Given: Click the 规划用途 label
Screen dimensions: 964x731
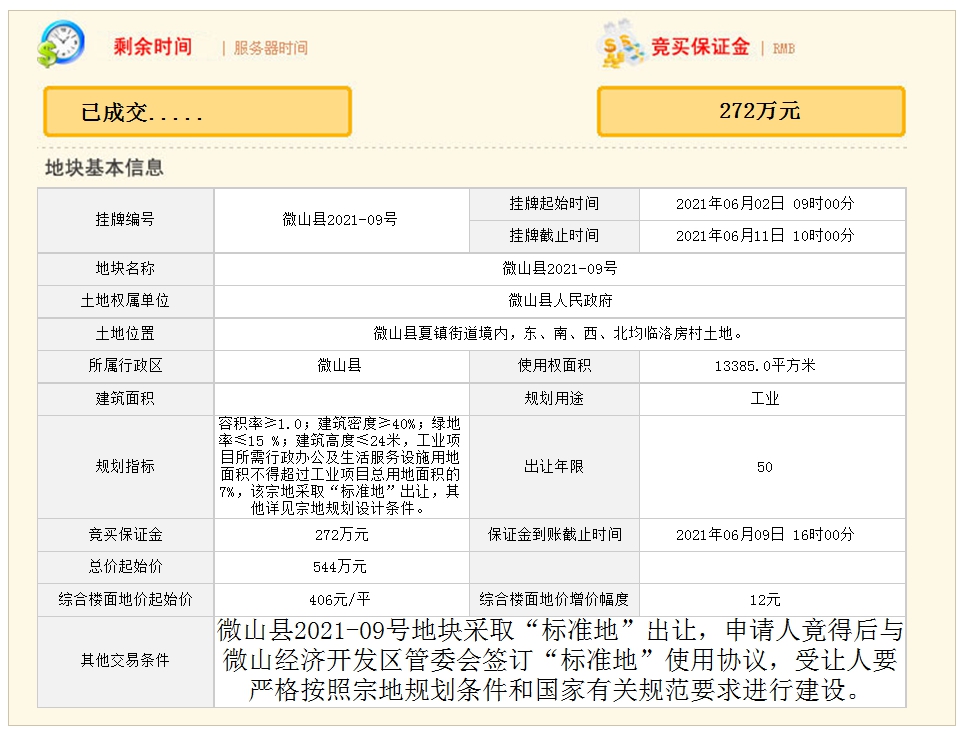Looking at the screenshot, I should click(x=554, y=399).
